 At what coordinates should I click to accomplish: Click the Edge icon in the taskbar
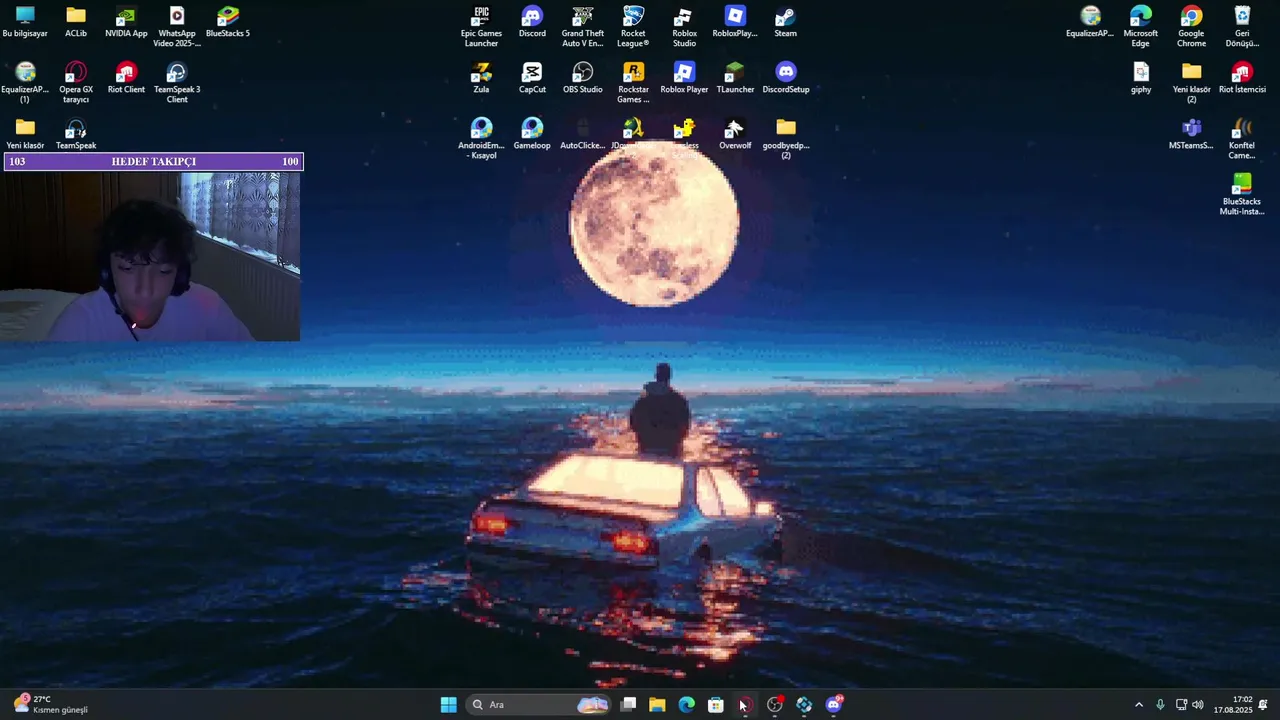point(687,705)
